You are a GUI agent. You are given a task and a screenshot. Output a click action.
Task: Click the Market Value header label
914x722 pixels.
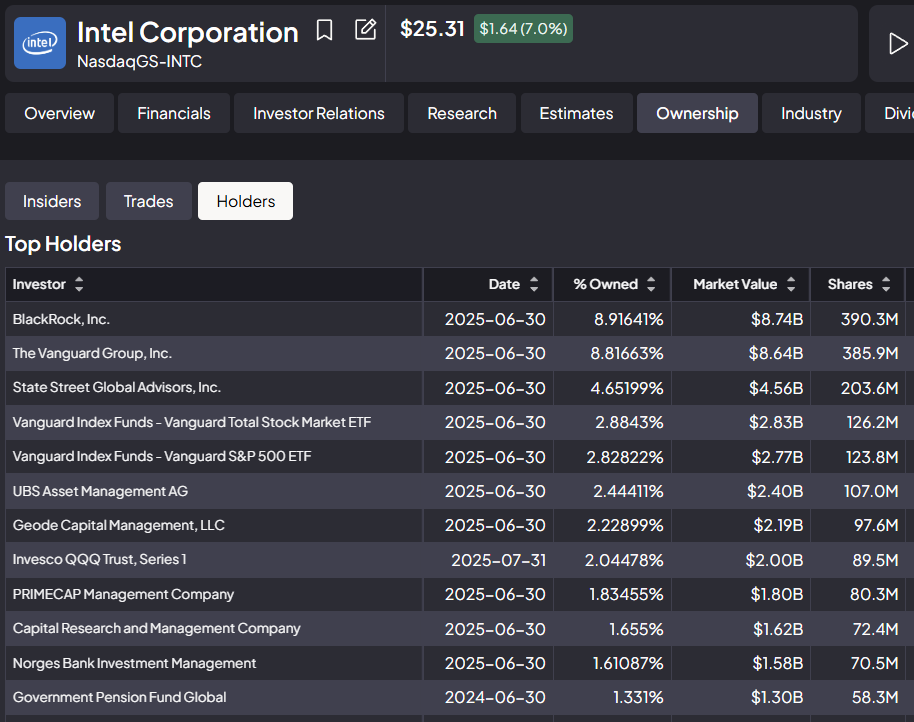point(735,284)
